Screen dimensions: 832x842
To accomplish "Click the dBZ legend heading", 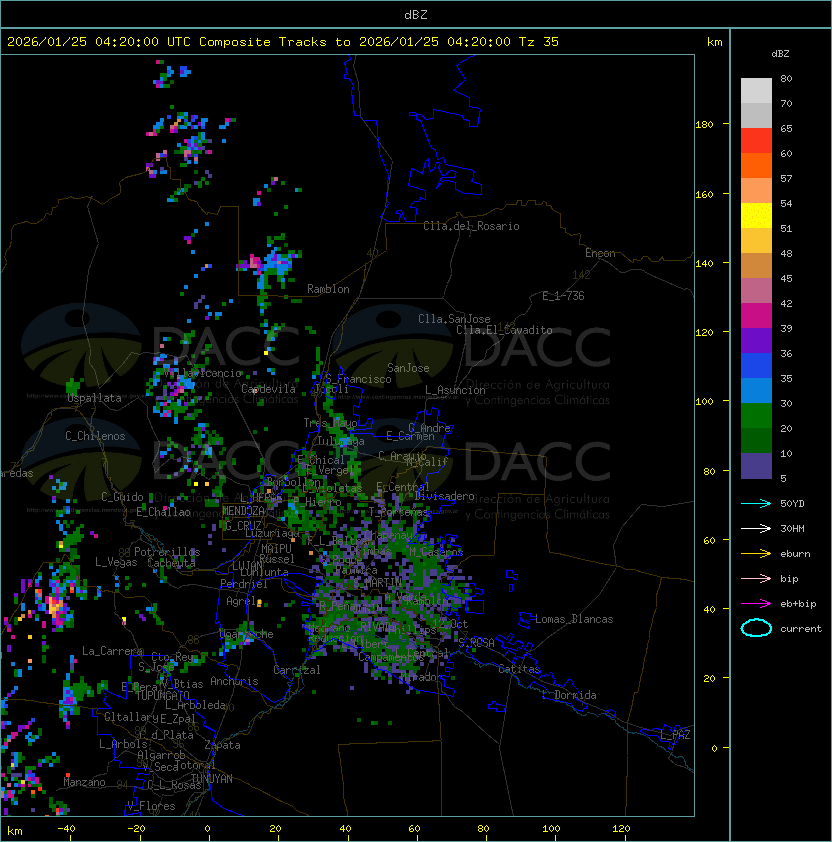I will pyautogui.click(x=780, y=54).
